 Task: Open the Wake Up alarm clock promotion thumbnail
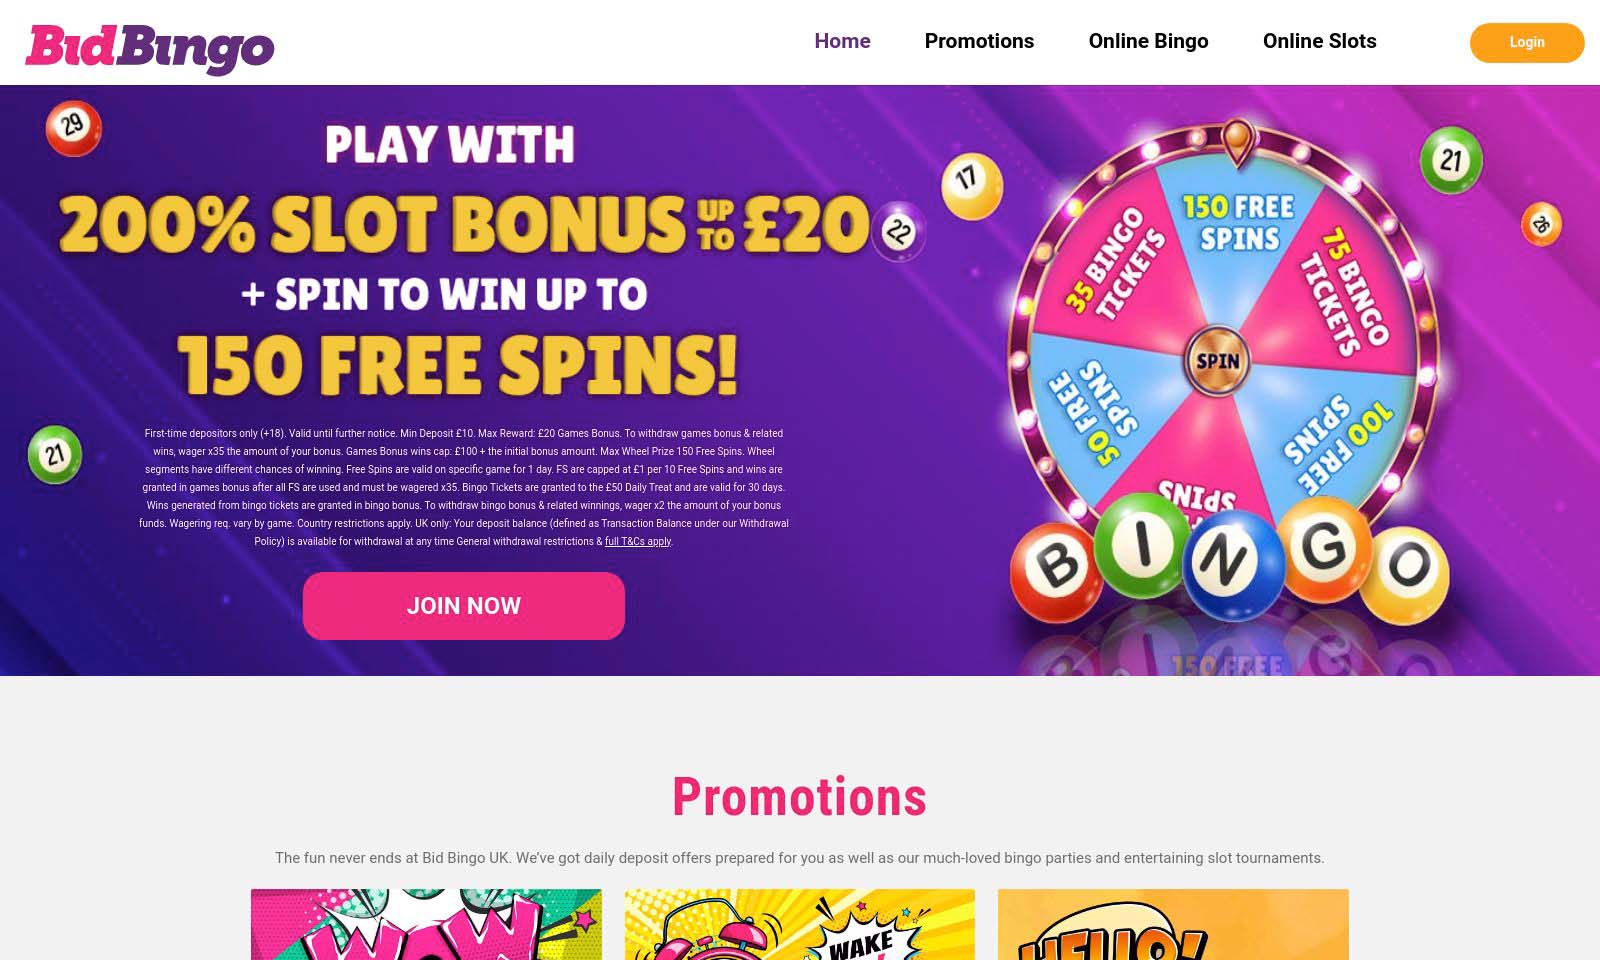pos(799,924)
